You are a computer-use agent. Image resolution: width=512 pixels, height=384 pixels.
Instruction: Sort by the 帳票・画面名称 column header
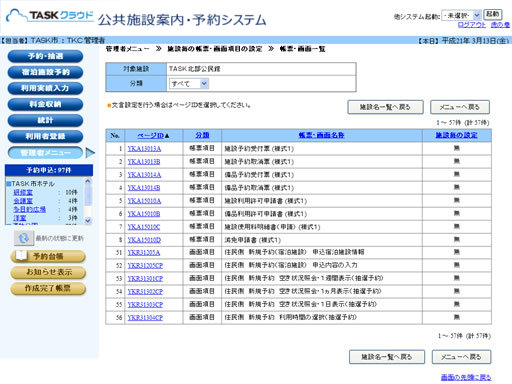point(321,135)
